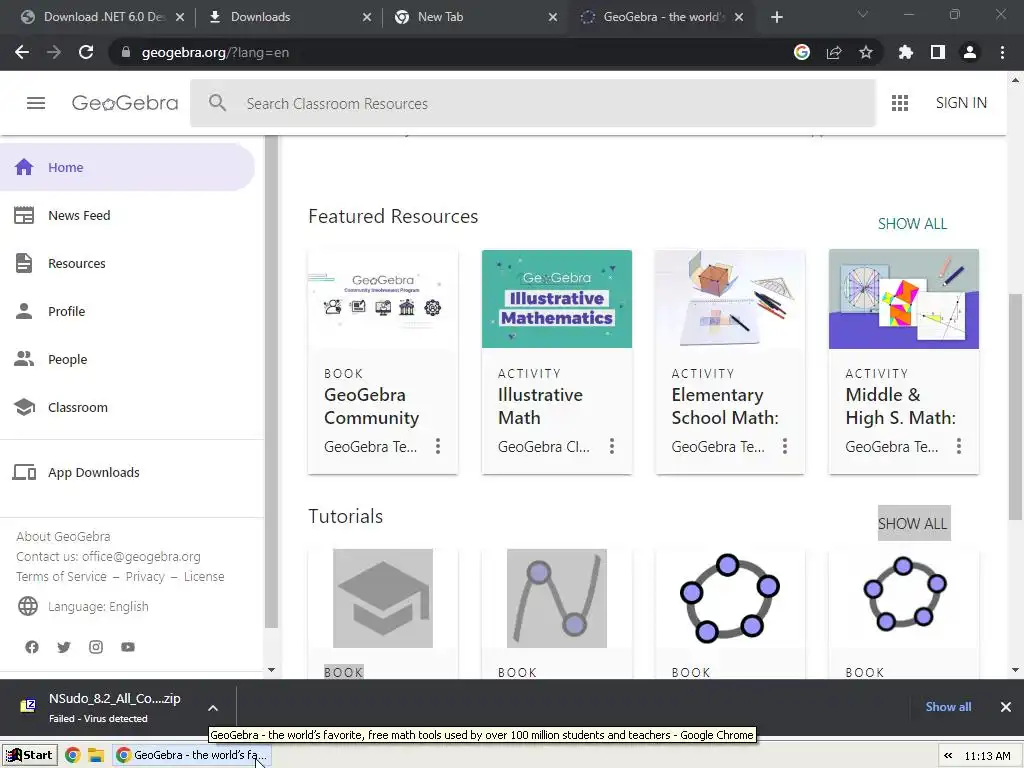Click the address bar URL
1024x768 pixels.
point(216,52)
